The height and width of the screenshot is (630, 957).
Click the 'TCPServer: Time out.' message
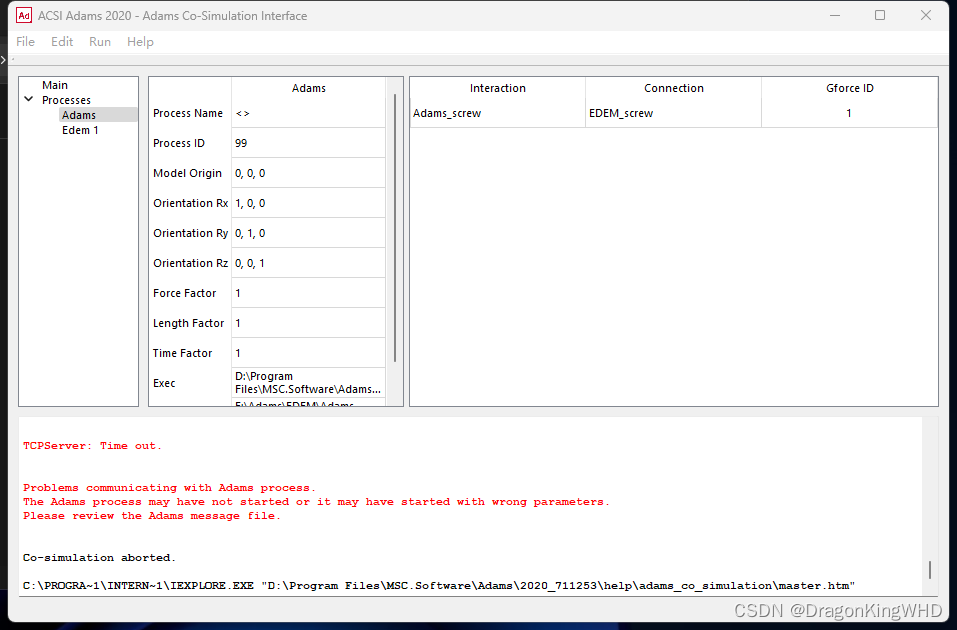point(92,446)
